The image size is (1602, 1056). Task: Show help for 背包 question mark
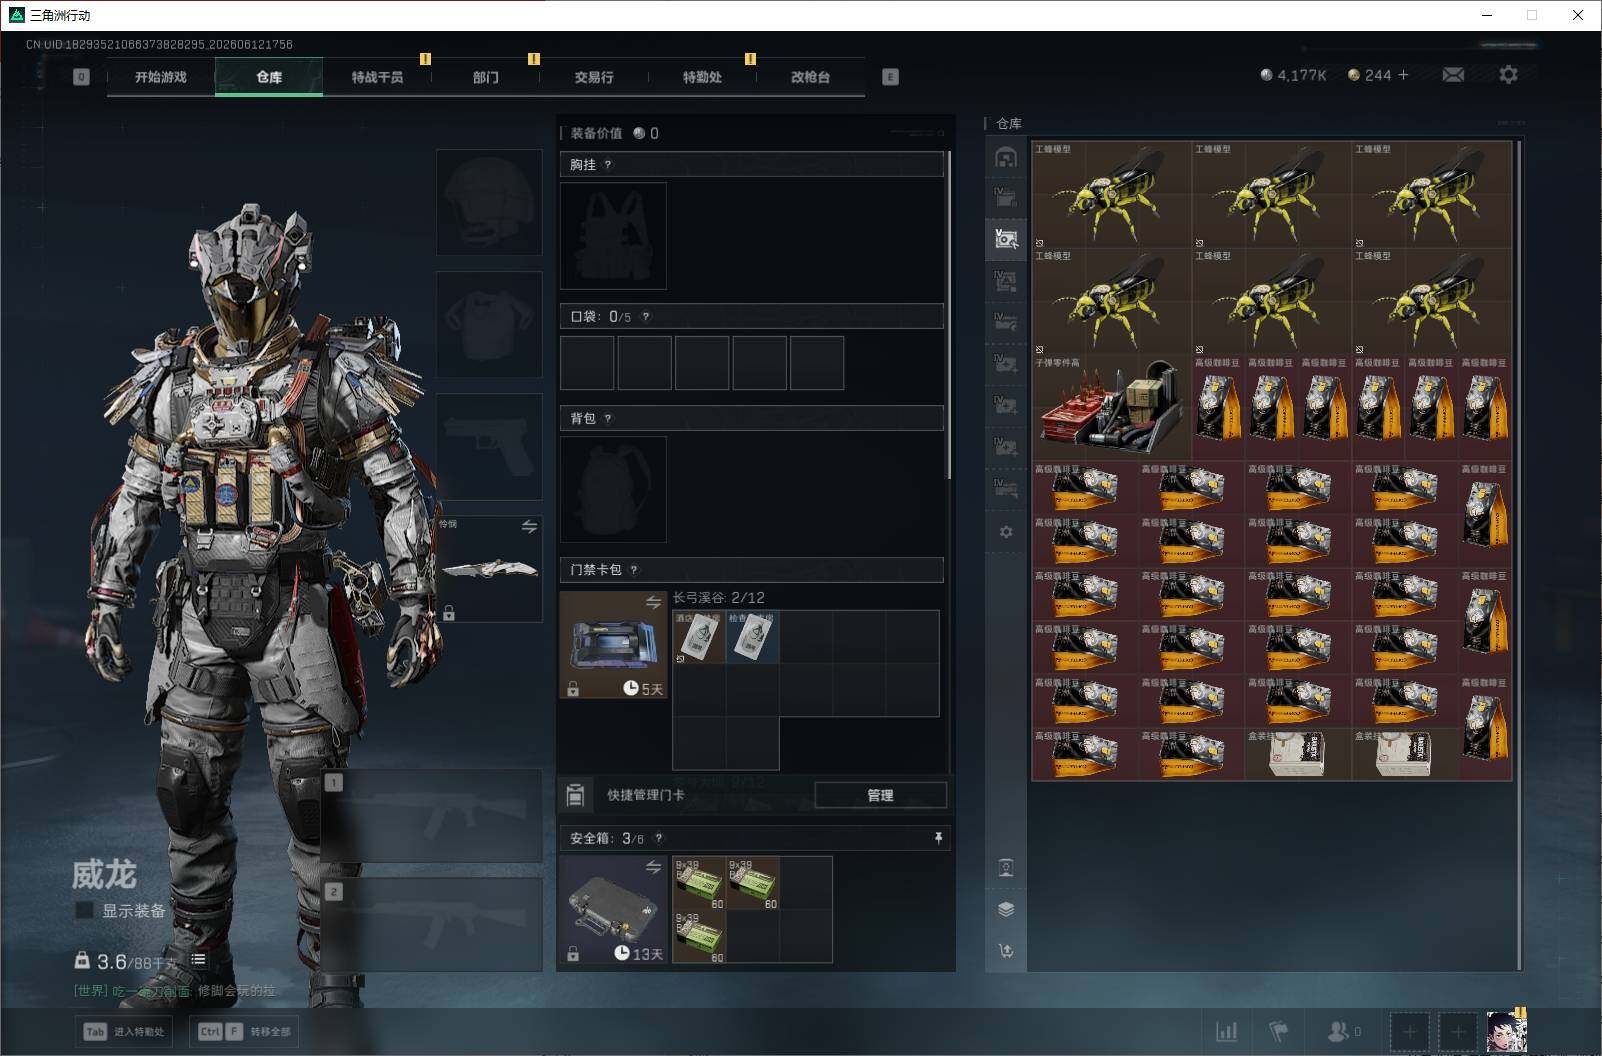point(608,419)
